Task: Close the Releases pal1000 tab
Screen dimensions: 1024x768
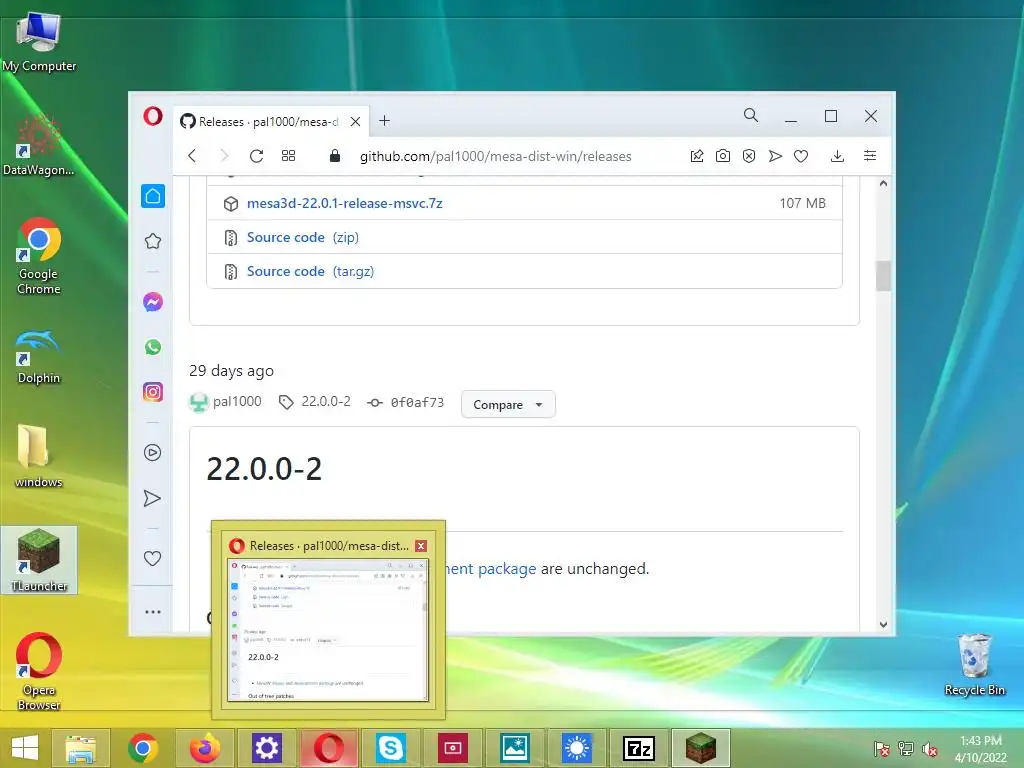Action: pyautogui.click(x=355, y=121)
